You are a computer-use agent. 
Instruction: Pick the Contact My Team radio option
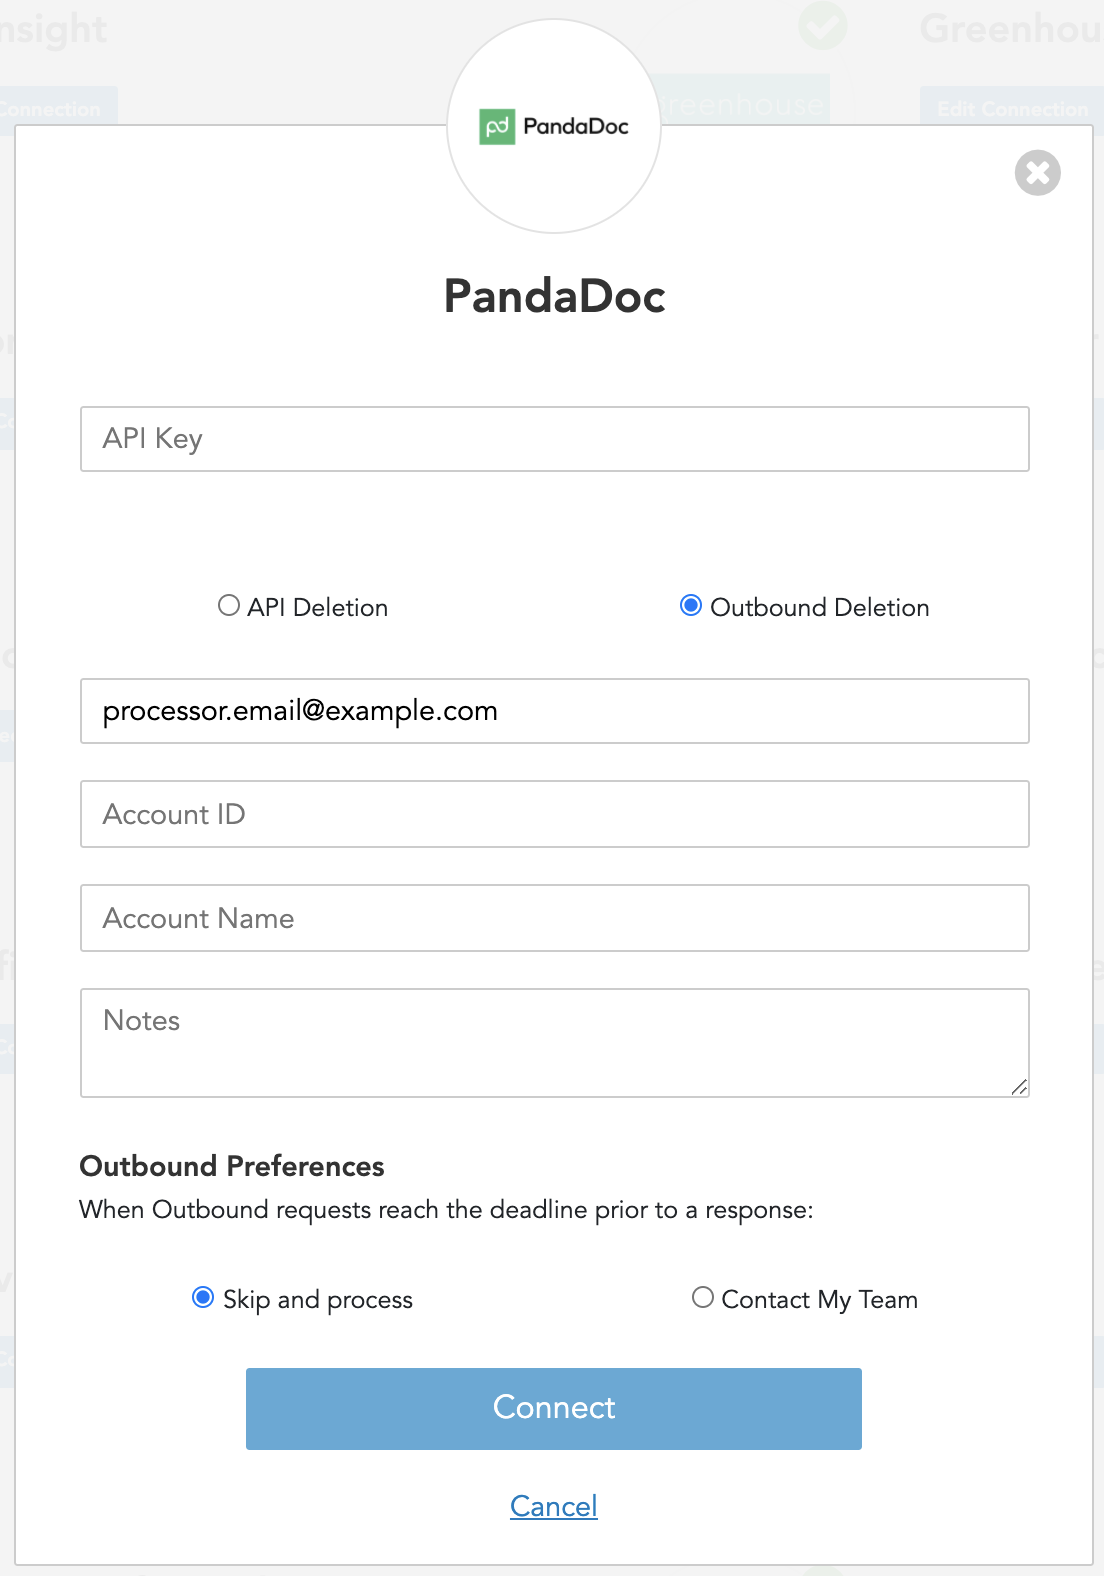(703, 1298)
